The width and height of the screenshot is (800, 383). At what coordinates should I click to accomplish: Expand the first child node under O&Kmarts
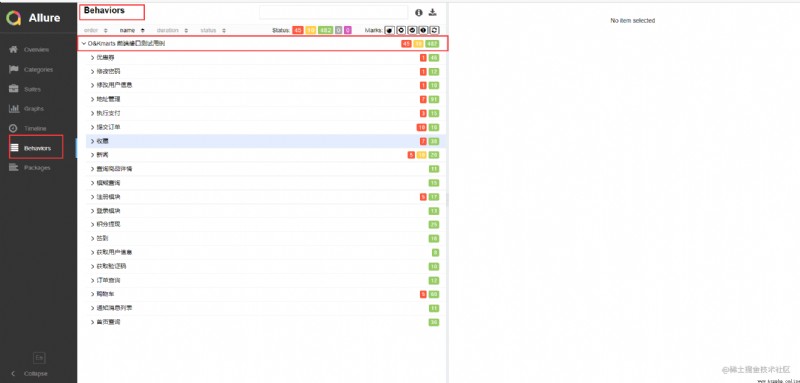tap(93, 58)
